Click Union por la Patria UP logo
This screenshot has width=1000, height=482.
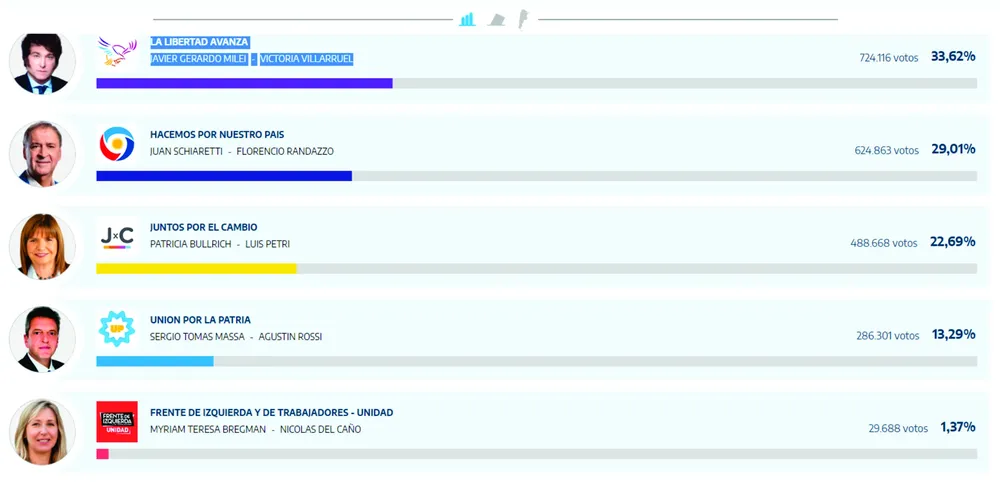[x=117, y=329]
